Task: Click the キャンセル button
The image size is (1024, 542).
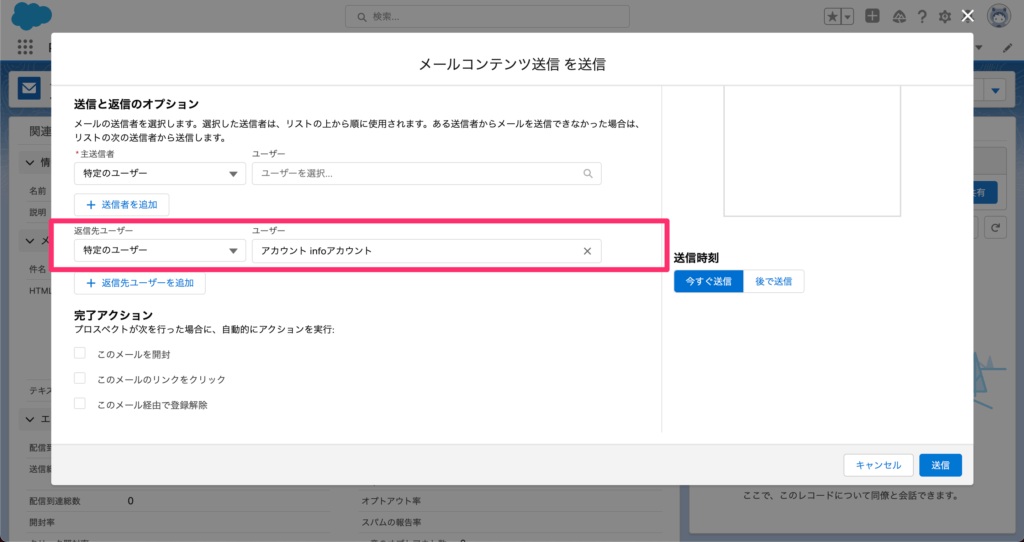Action: point(878,465)
